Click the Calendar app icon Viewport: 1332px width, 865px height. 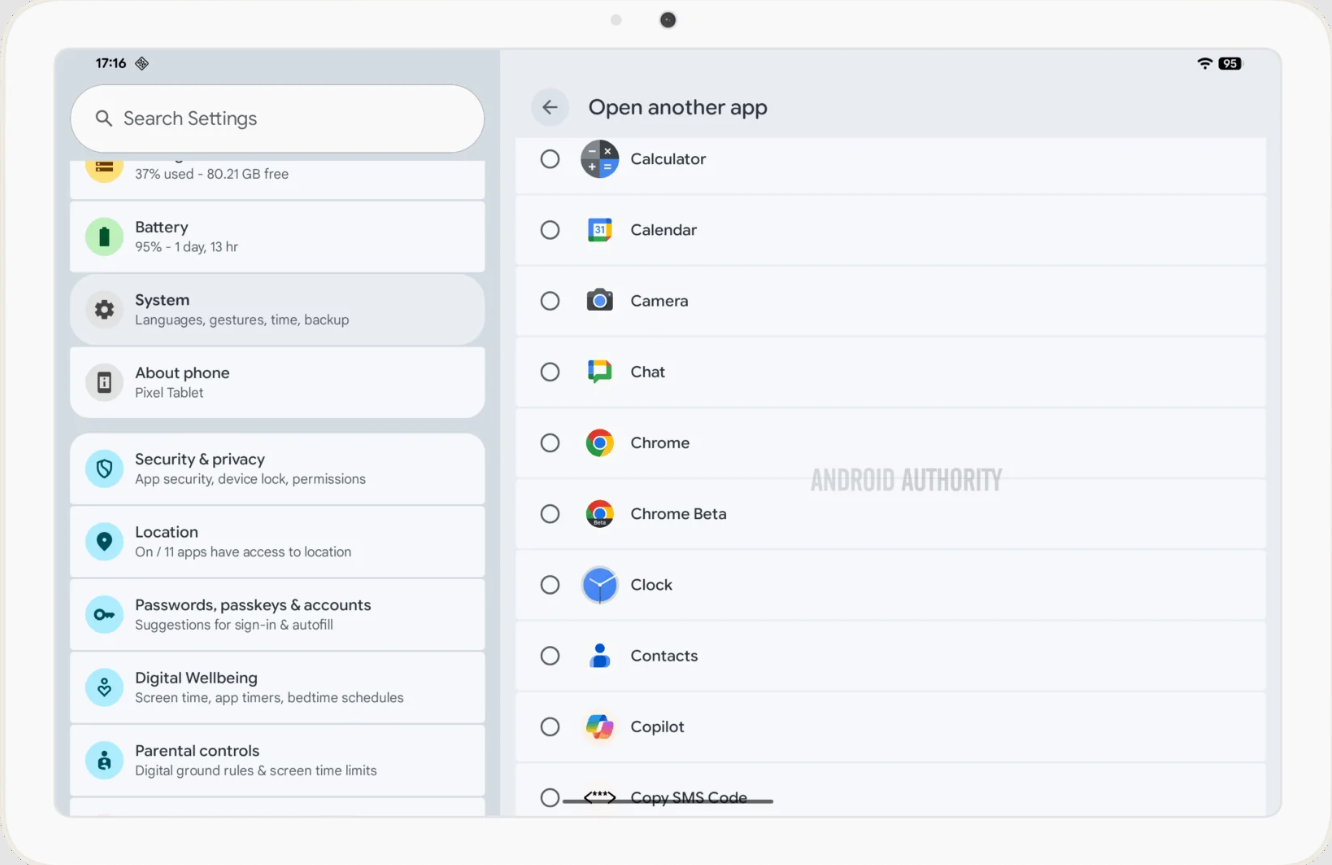(600, 230)
